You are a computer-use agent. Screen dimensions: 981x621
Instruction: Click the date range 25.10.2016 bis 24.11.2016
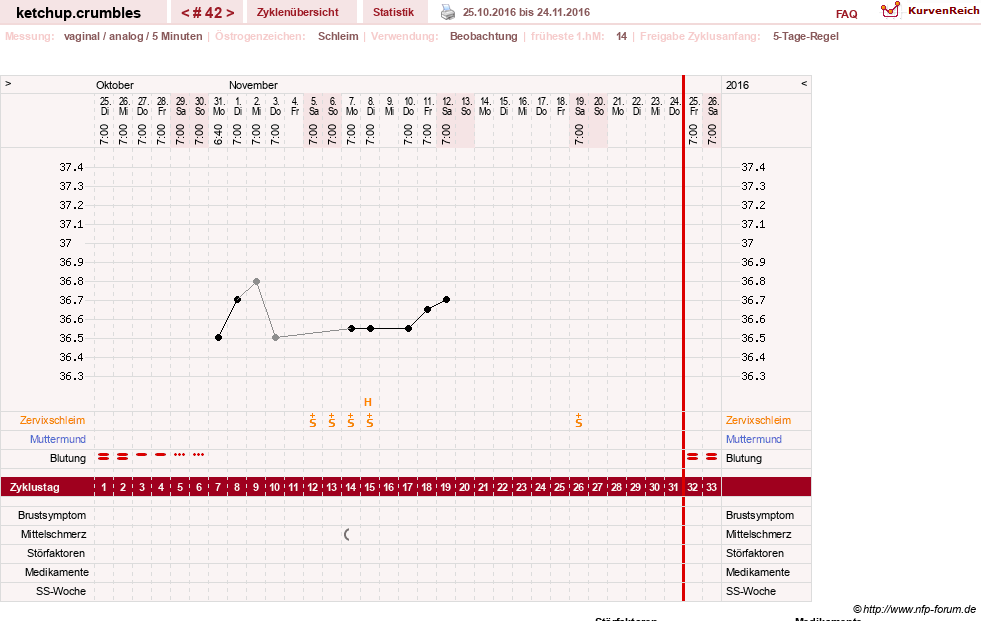[526, 12]
